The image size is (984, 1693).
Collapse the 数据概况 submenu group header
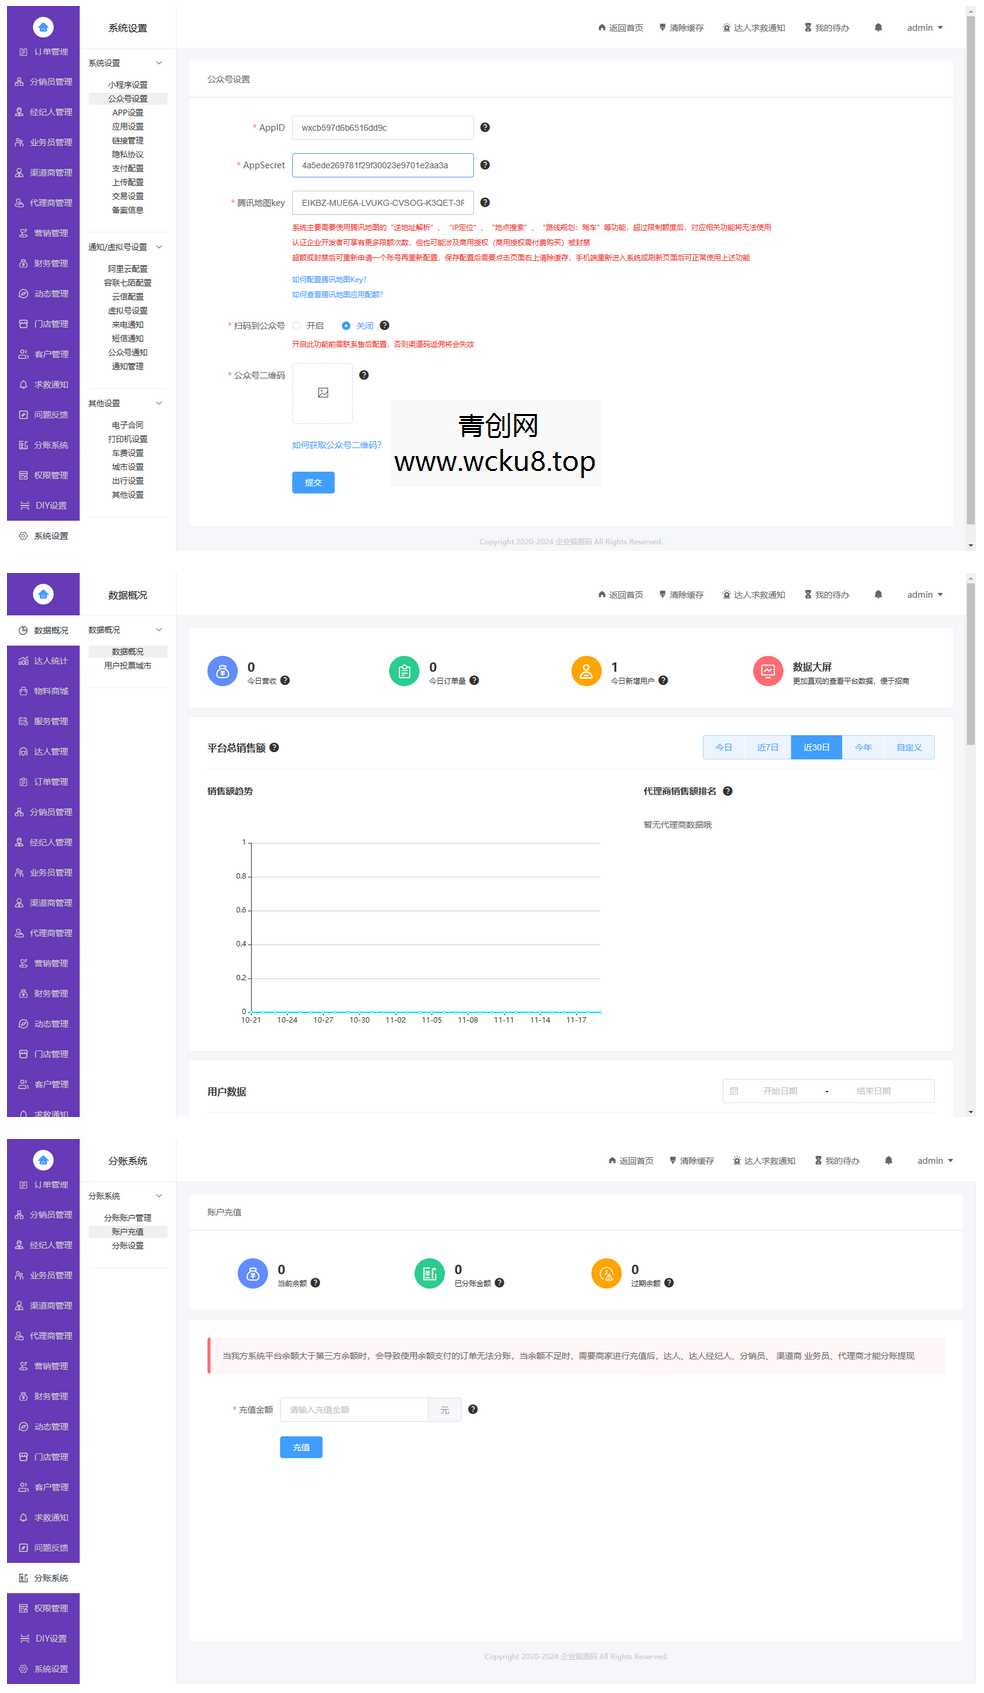[x=126, y=630]
